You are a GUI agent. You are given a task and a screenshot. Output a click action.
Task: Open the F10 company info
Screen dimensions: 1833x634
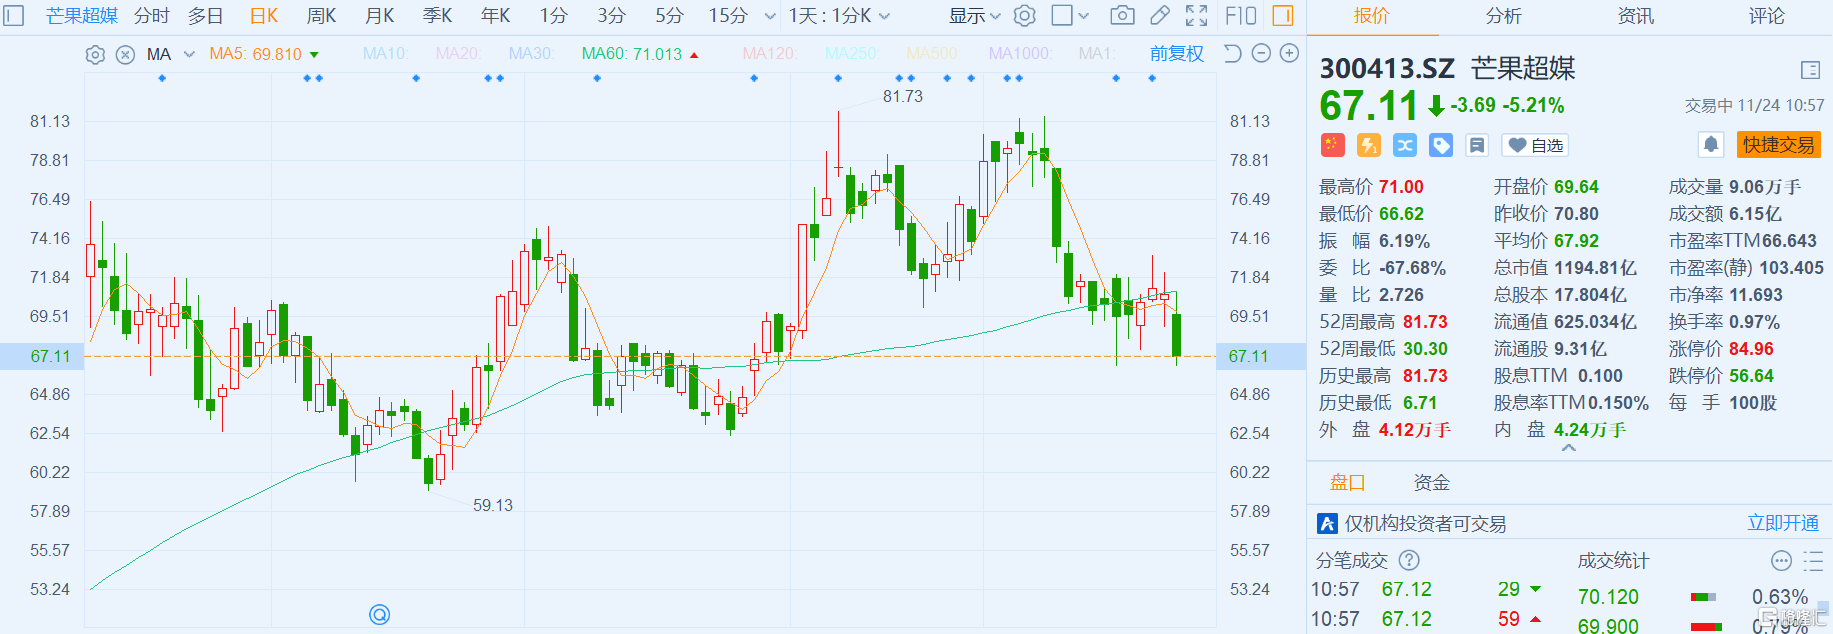click(x=1241, y=16)
